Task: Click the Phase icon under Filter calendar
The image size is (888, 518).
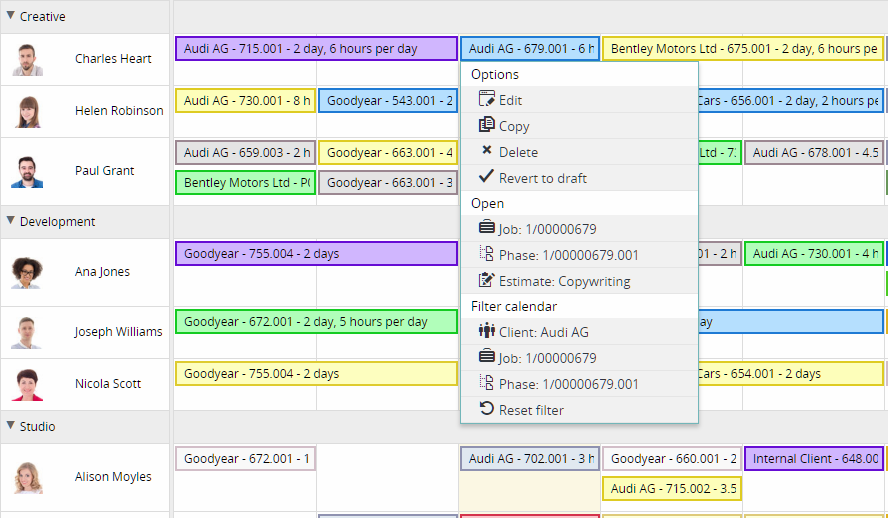Action: tap(486, 382)
